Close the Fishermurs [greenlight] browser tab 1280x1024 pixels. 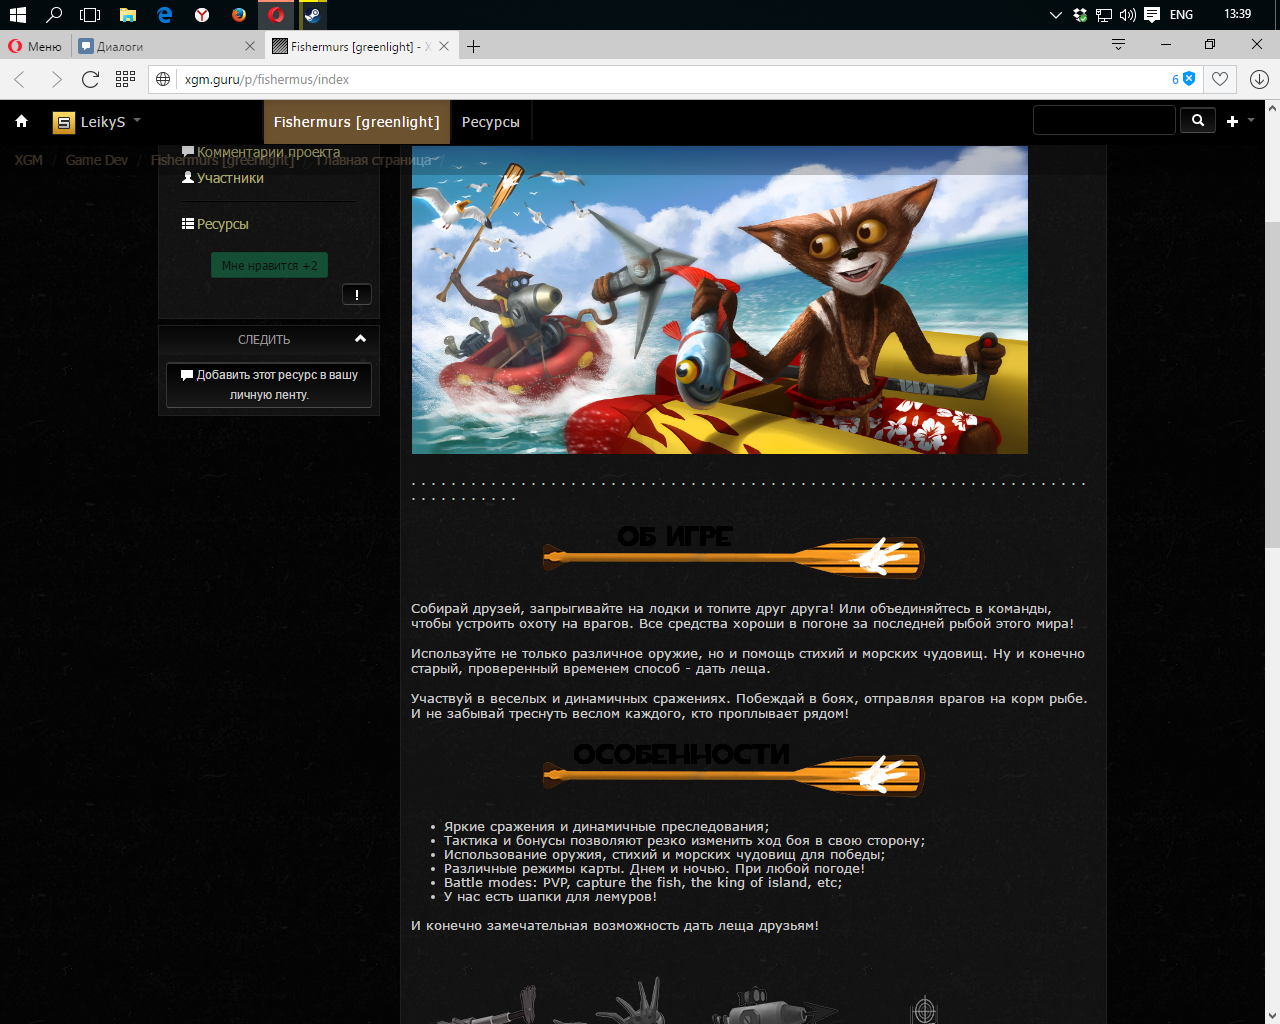click(x=443, y=46)
